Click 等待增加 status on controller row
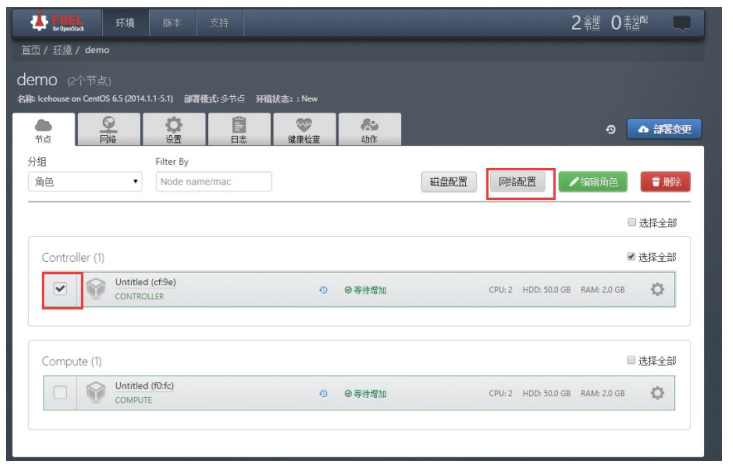Image resolution: width=733 pixels, height=467 pixels. (366, 290)
